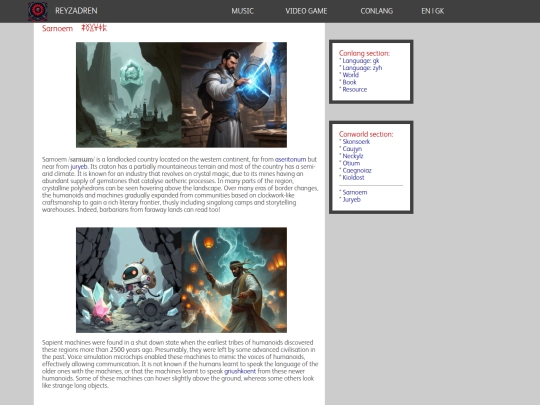Click the conlang script glyphs beside Sarnoem title
The height and width of the screenshot is (405, 540).
[94, 28]
